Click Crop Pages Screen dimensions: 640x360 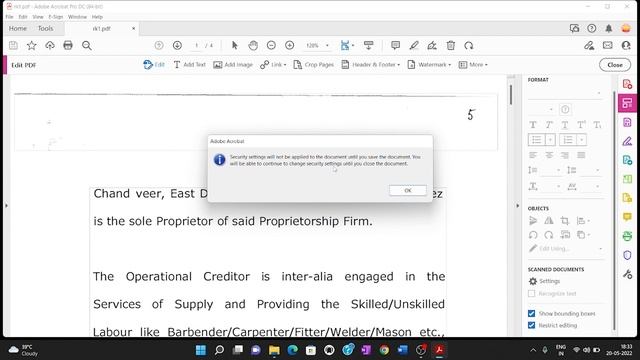(x=313, y=64)
